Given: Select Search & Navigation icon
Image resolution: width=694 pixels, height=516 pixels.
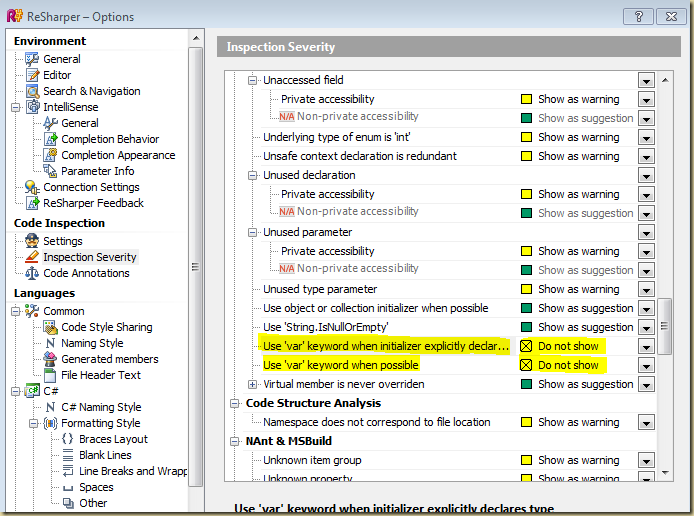Looking at the screenshot, I should (x=32, y=91).
